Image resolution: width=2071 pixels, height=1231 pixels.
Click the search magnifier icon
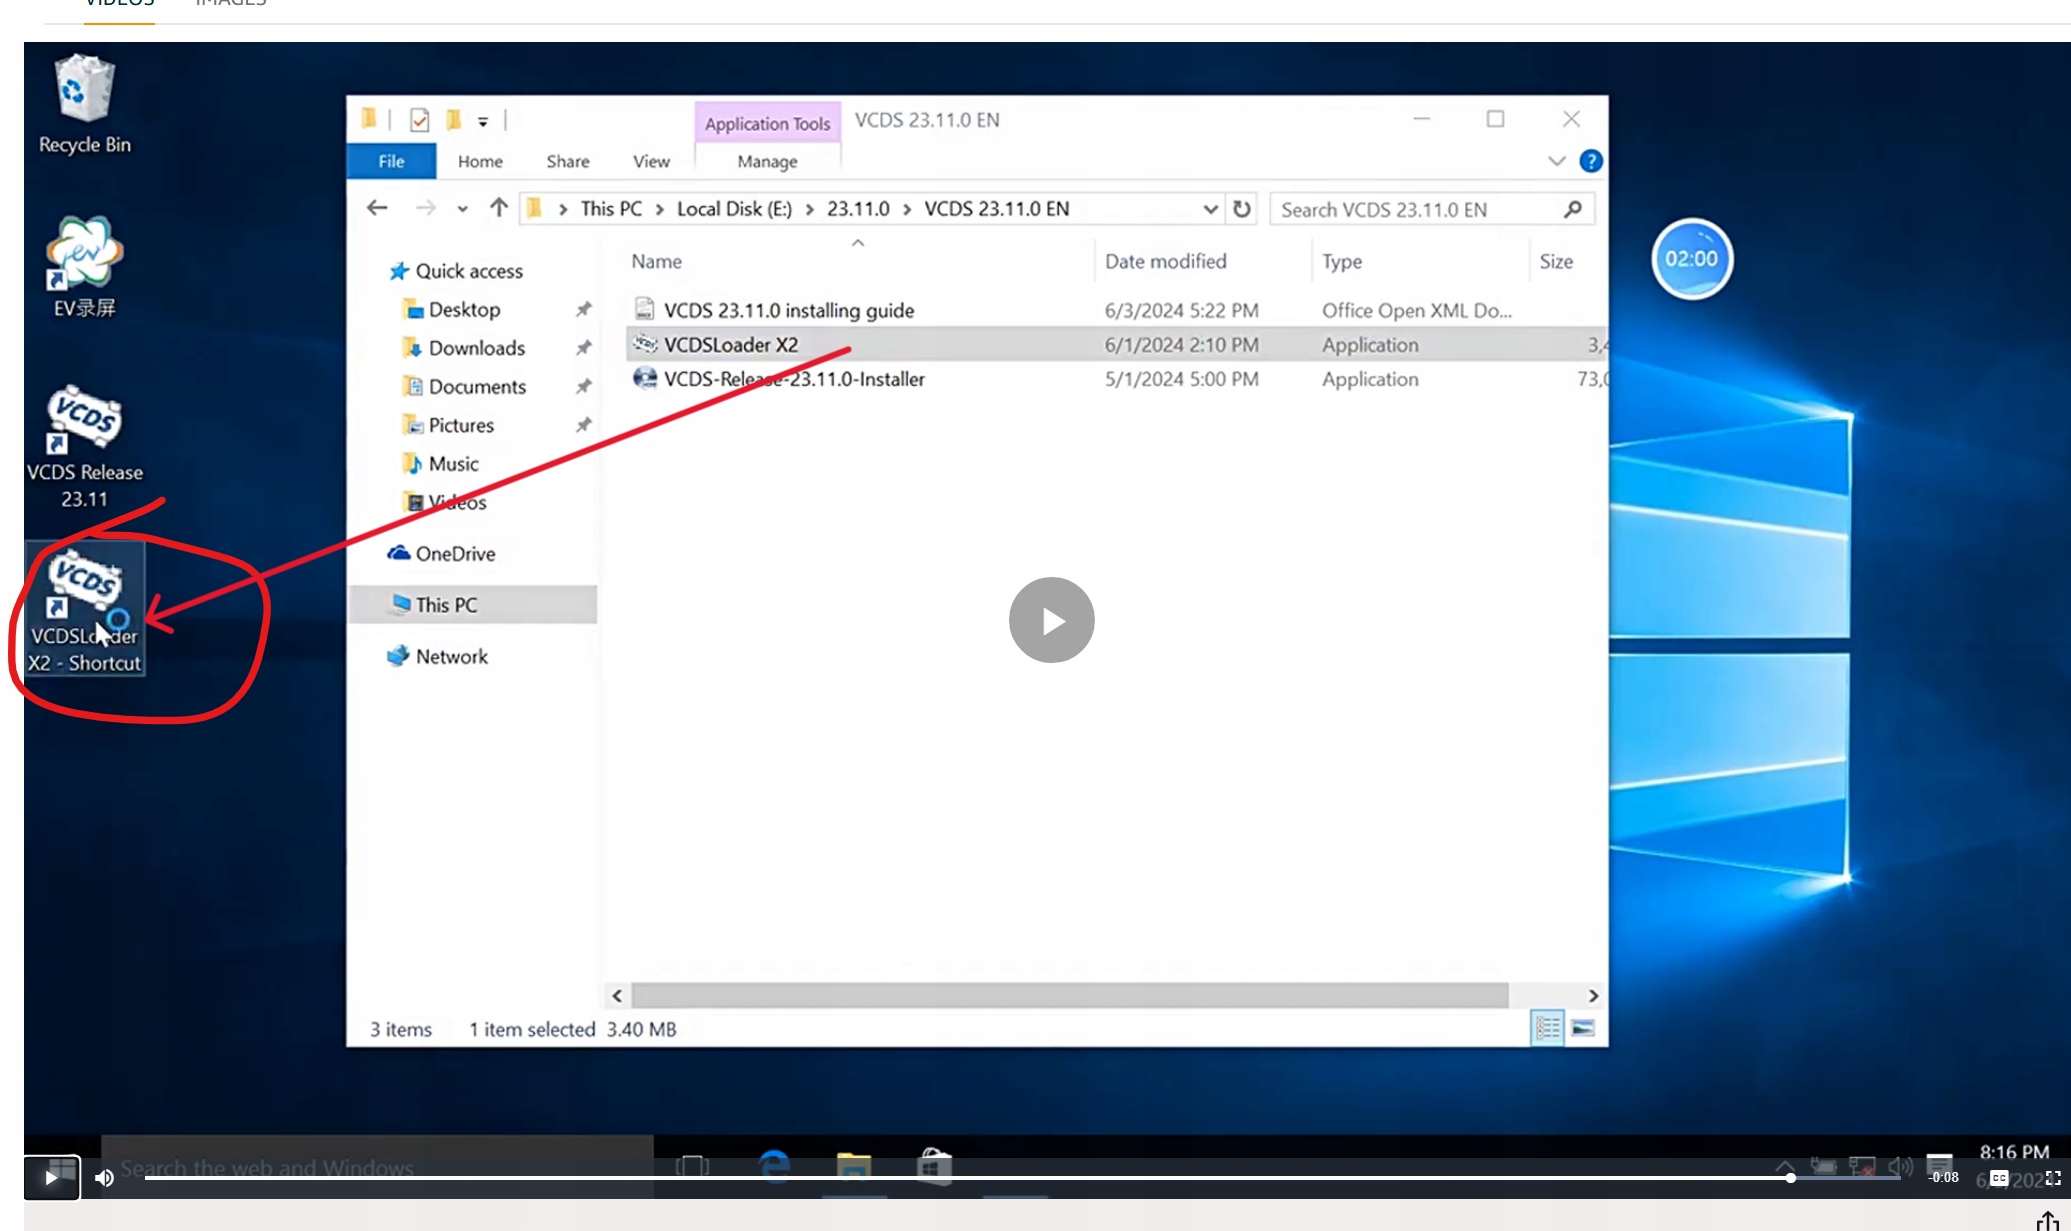click(1572, 209)
